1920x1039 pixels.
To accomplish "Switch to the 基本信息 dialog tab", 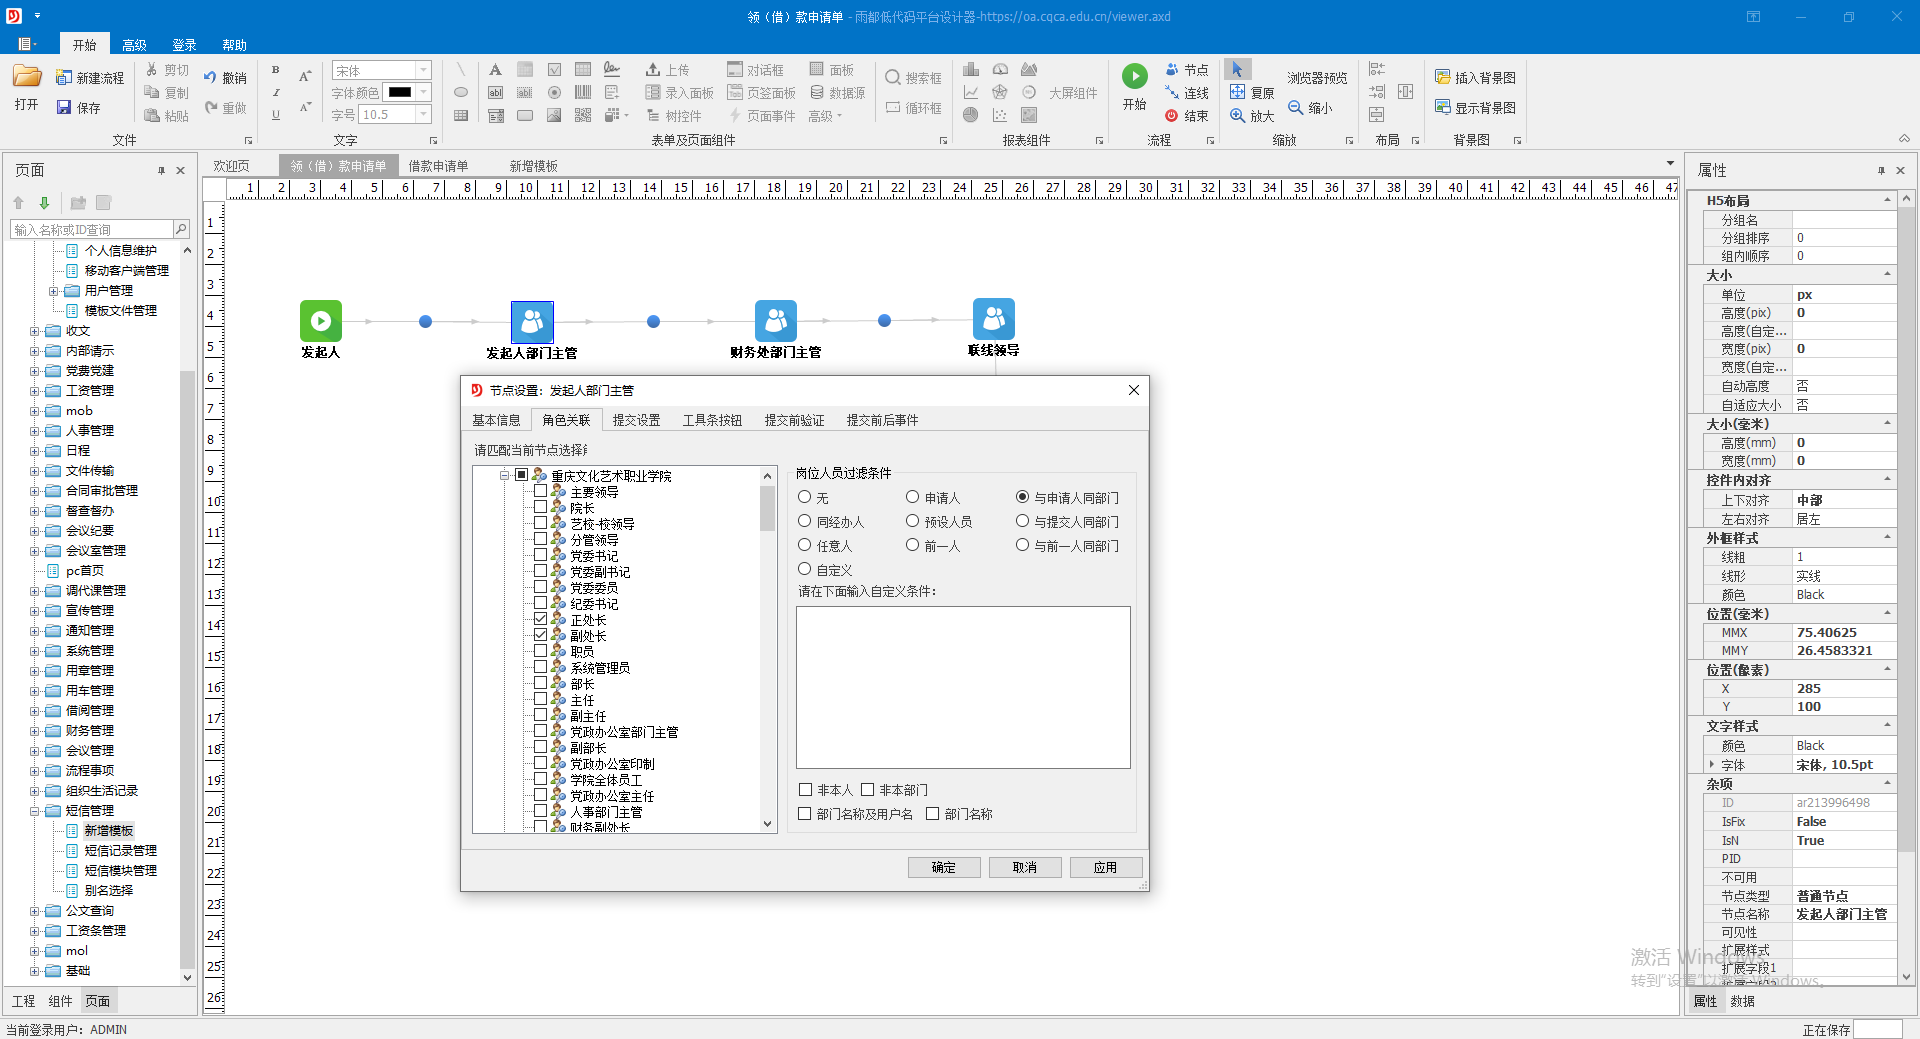I will pos(496,420).
